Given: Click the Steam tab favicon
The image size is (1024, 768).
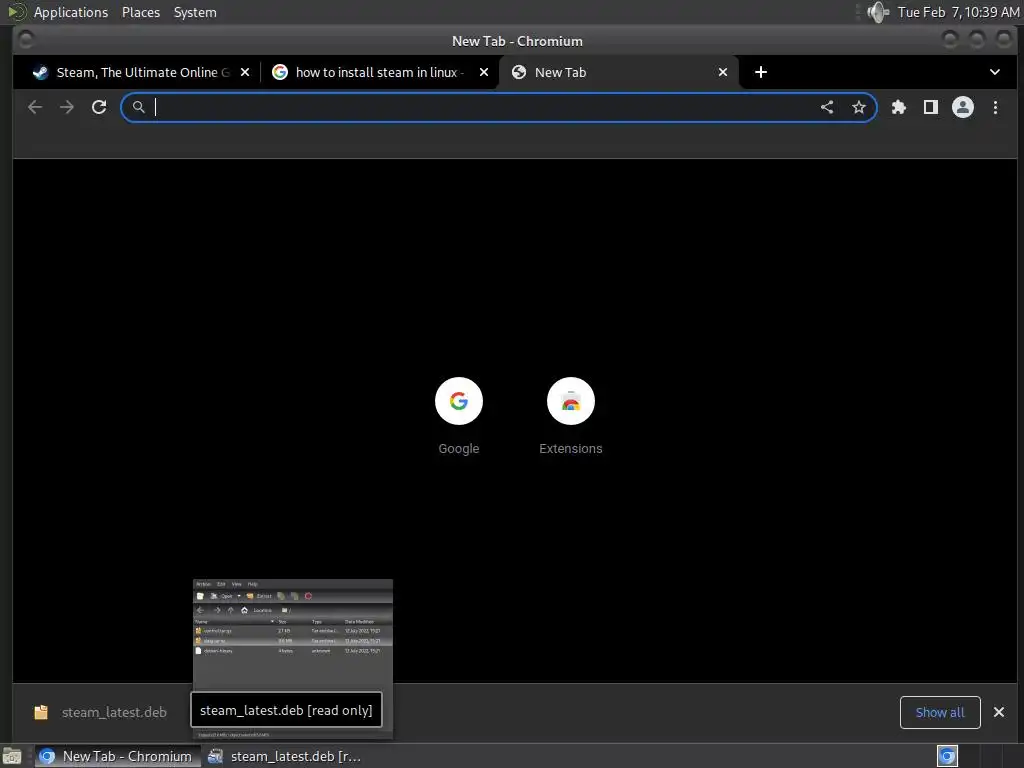Looking at the screenshot, I should (x=40, y=72).
